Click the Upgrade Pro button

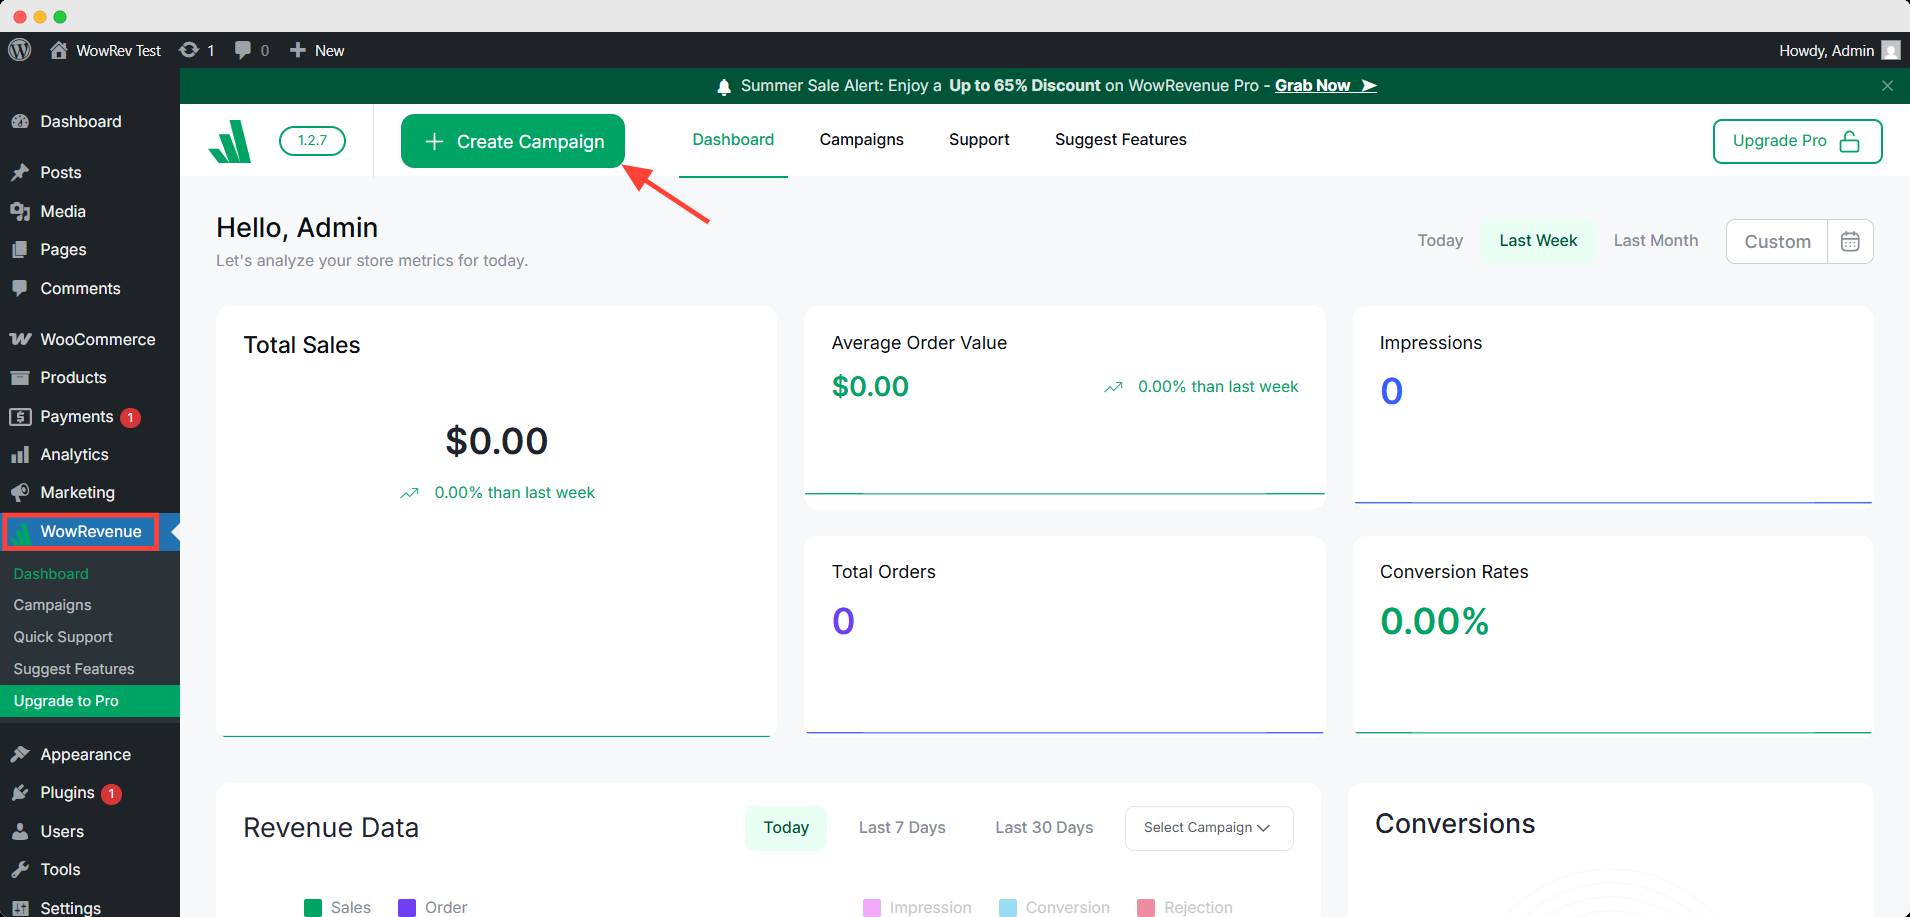[x=1797, y=141]
